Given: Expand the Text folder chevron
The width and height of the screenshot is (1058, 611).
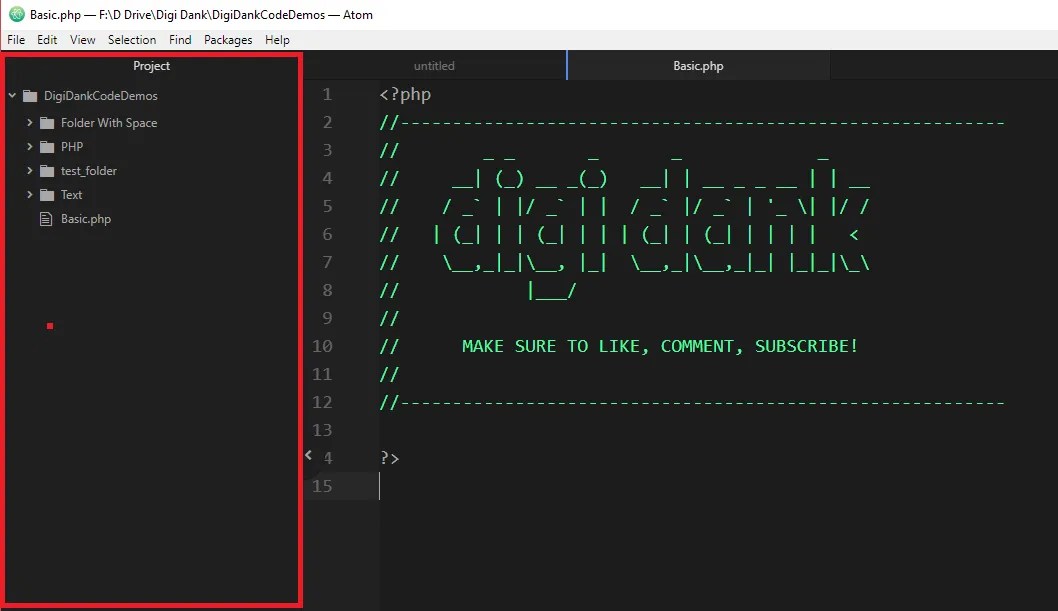Looking at the screenshot, I should click(30, 195).
